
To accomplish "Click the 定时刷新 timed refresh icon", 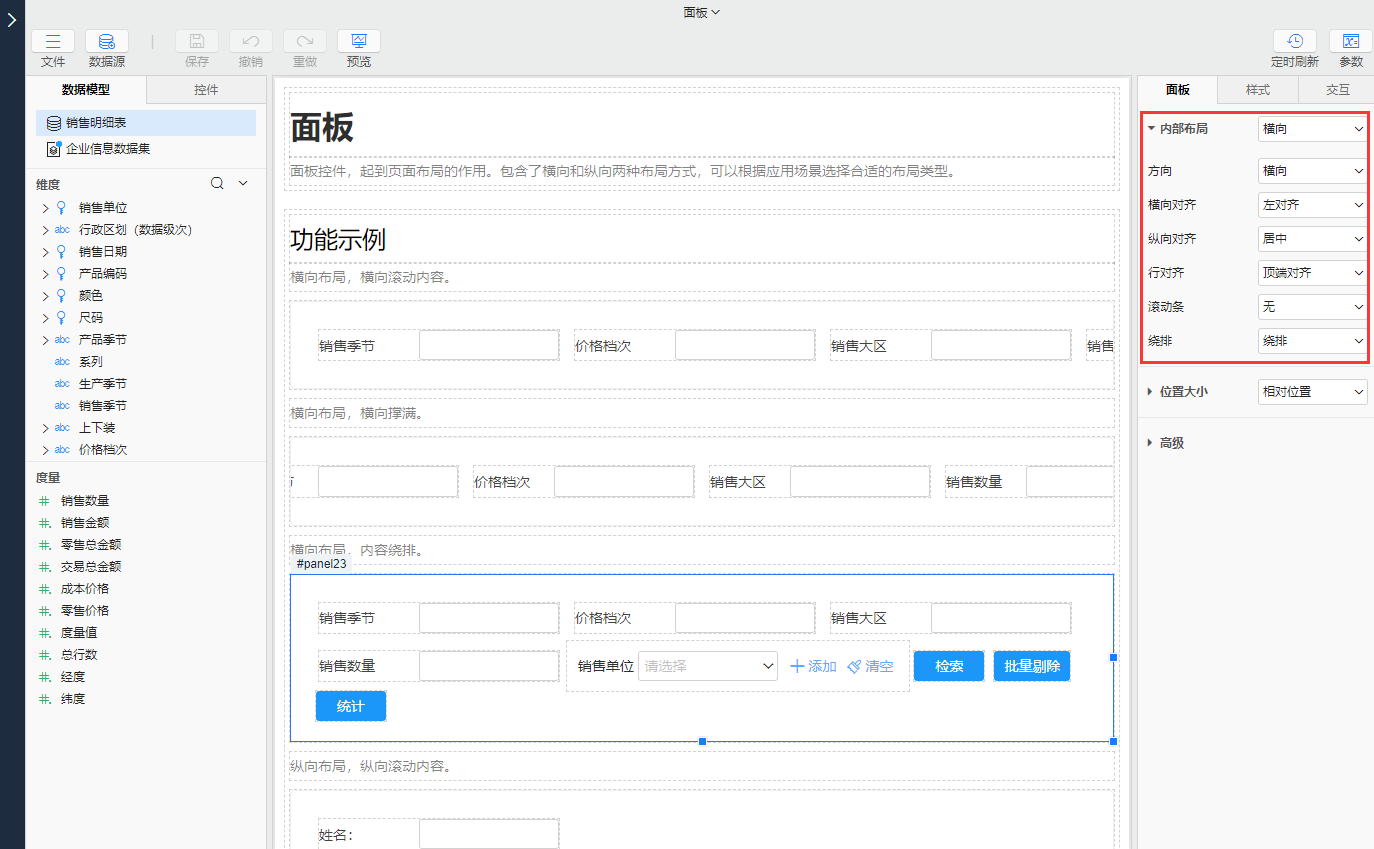I will coord(1294,42).
